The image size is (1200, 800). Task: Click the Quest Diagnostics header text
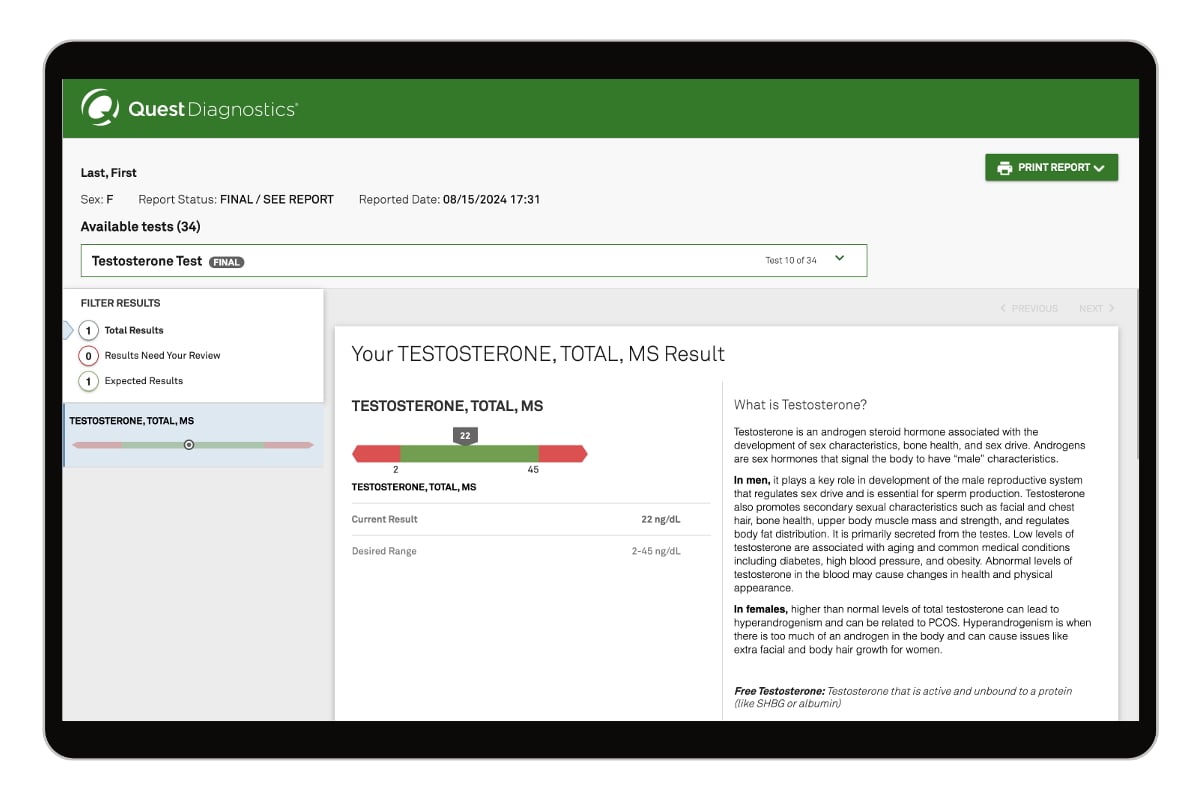point(212,109)
